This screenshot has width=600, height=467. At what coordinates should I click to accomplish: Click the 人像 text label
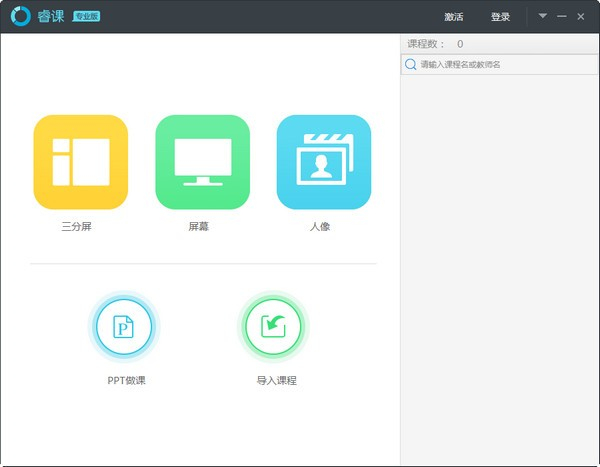pyautogui.click(x=320, y=227)
